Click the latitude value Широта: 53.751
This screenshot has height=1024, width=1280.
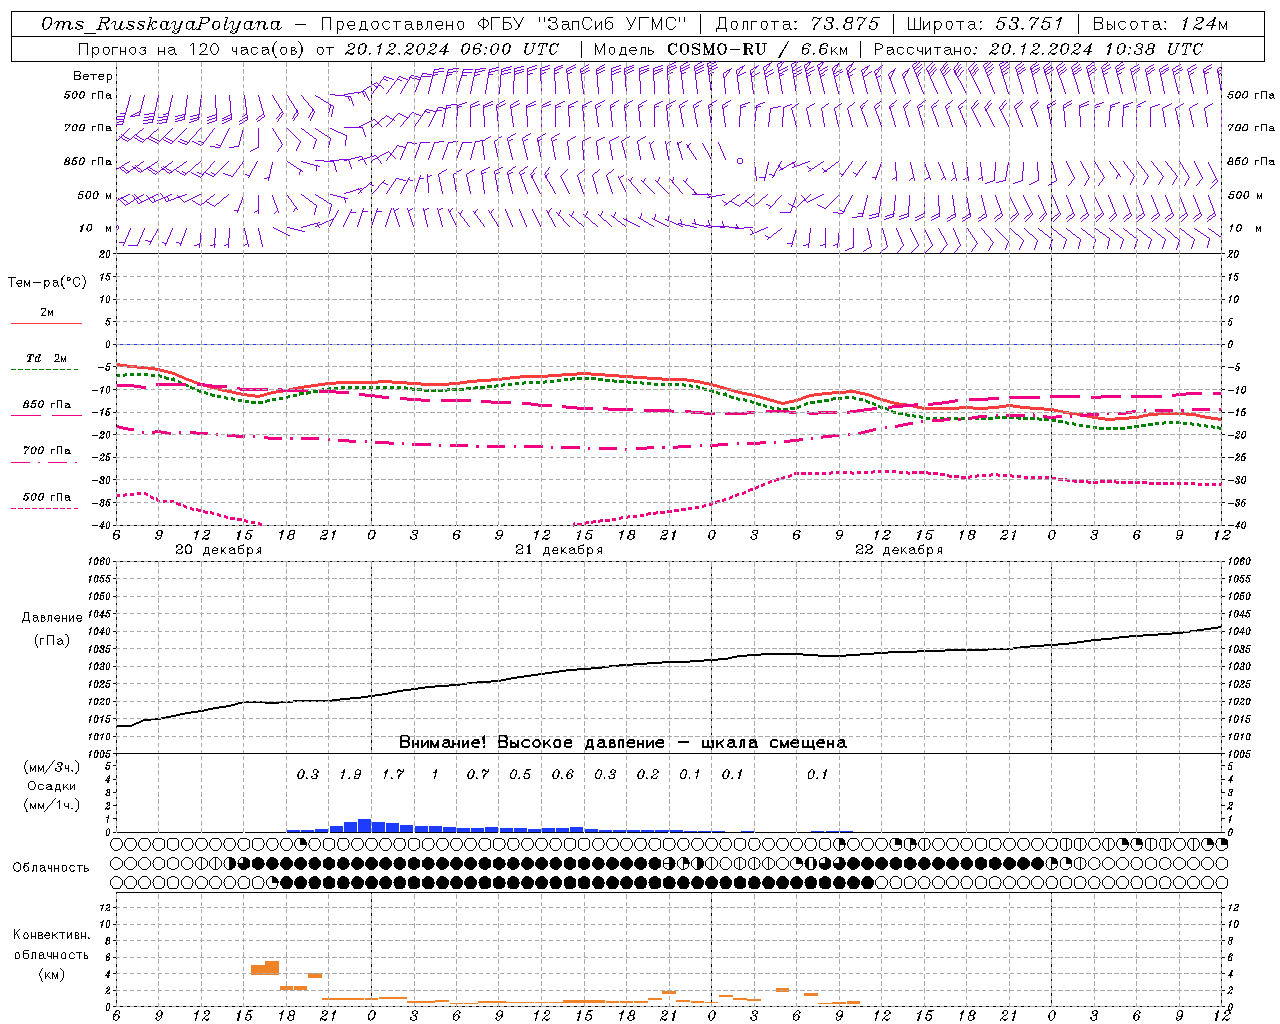[984, 24]
